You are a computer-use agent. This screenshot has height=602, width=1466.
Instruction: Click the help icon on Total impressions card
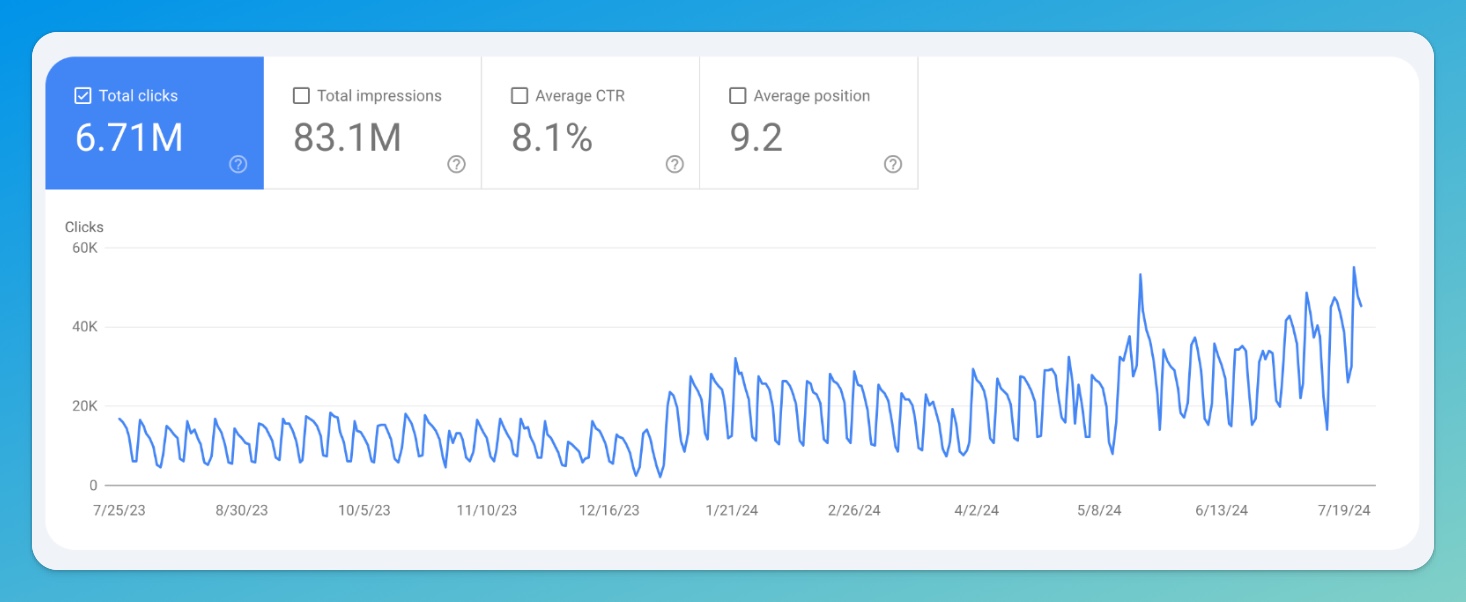(x=456, y=165)
